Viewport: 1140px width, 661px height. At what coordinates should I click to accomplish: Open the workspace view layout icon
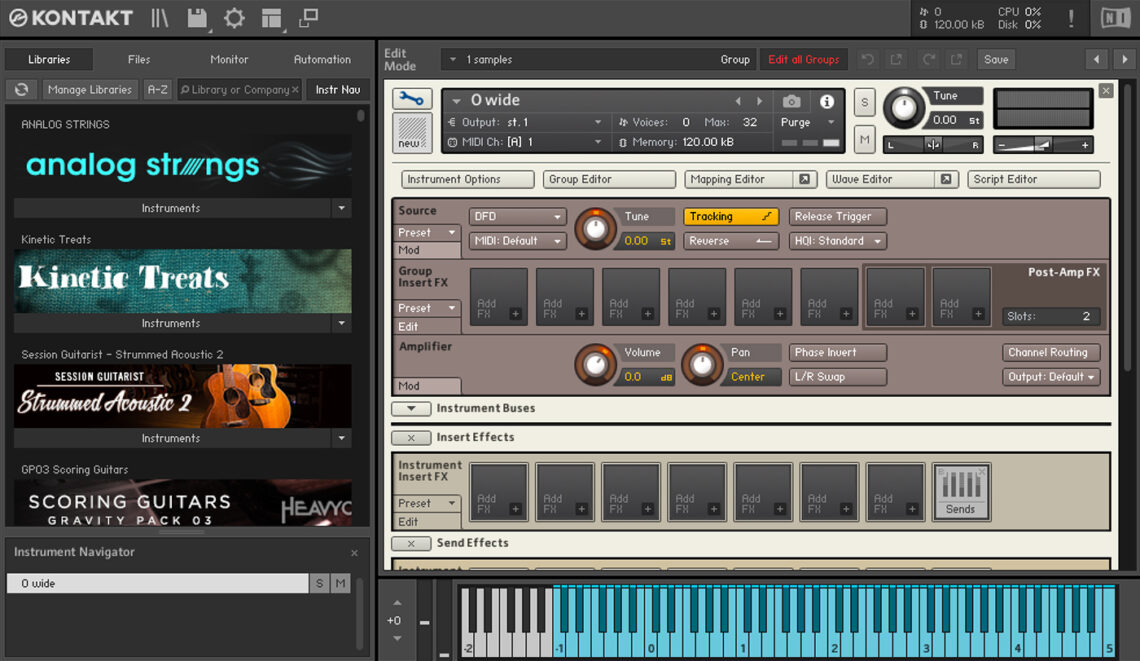click(271, 18)
